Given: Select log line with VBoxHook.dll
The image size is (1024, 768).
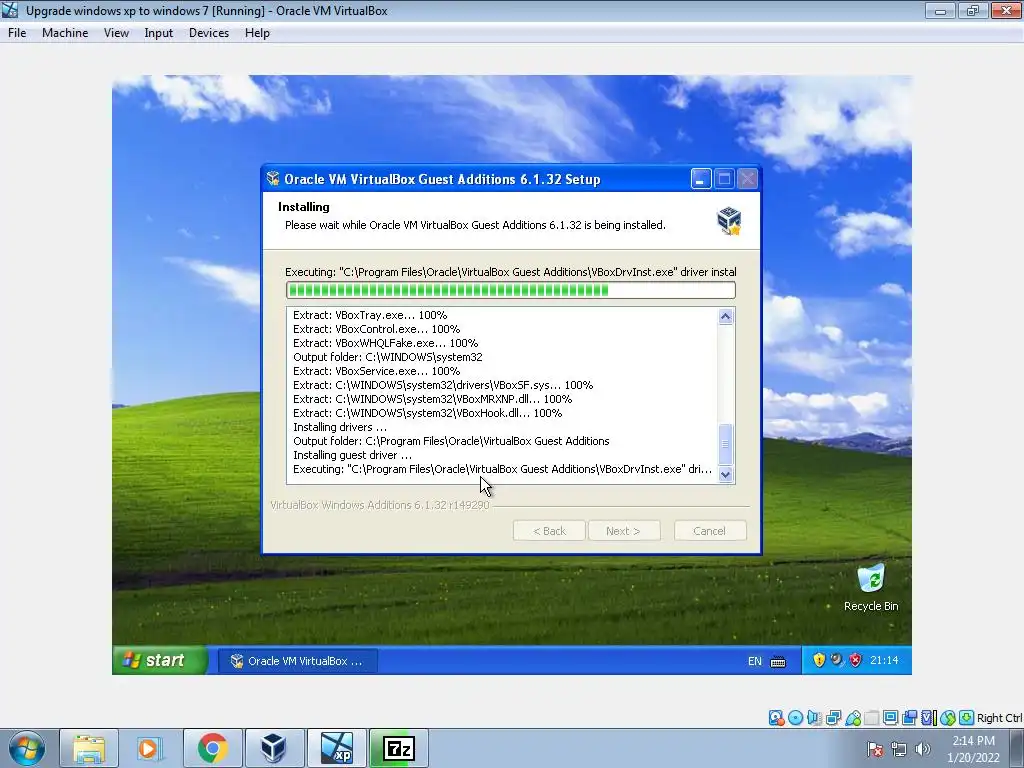Looking at the screenshot, I should [x=428, y=413].
